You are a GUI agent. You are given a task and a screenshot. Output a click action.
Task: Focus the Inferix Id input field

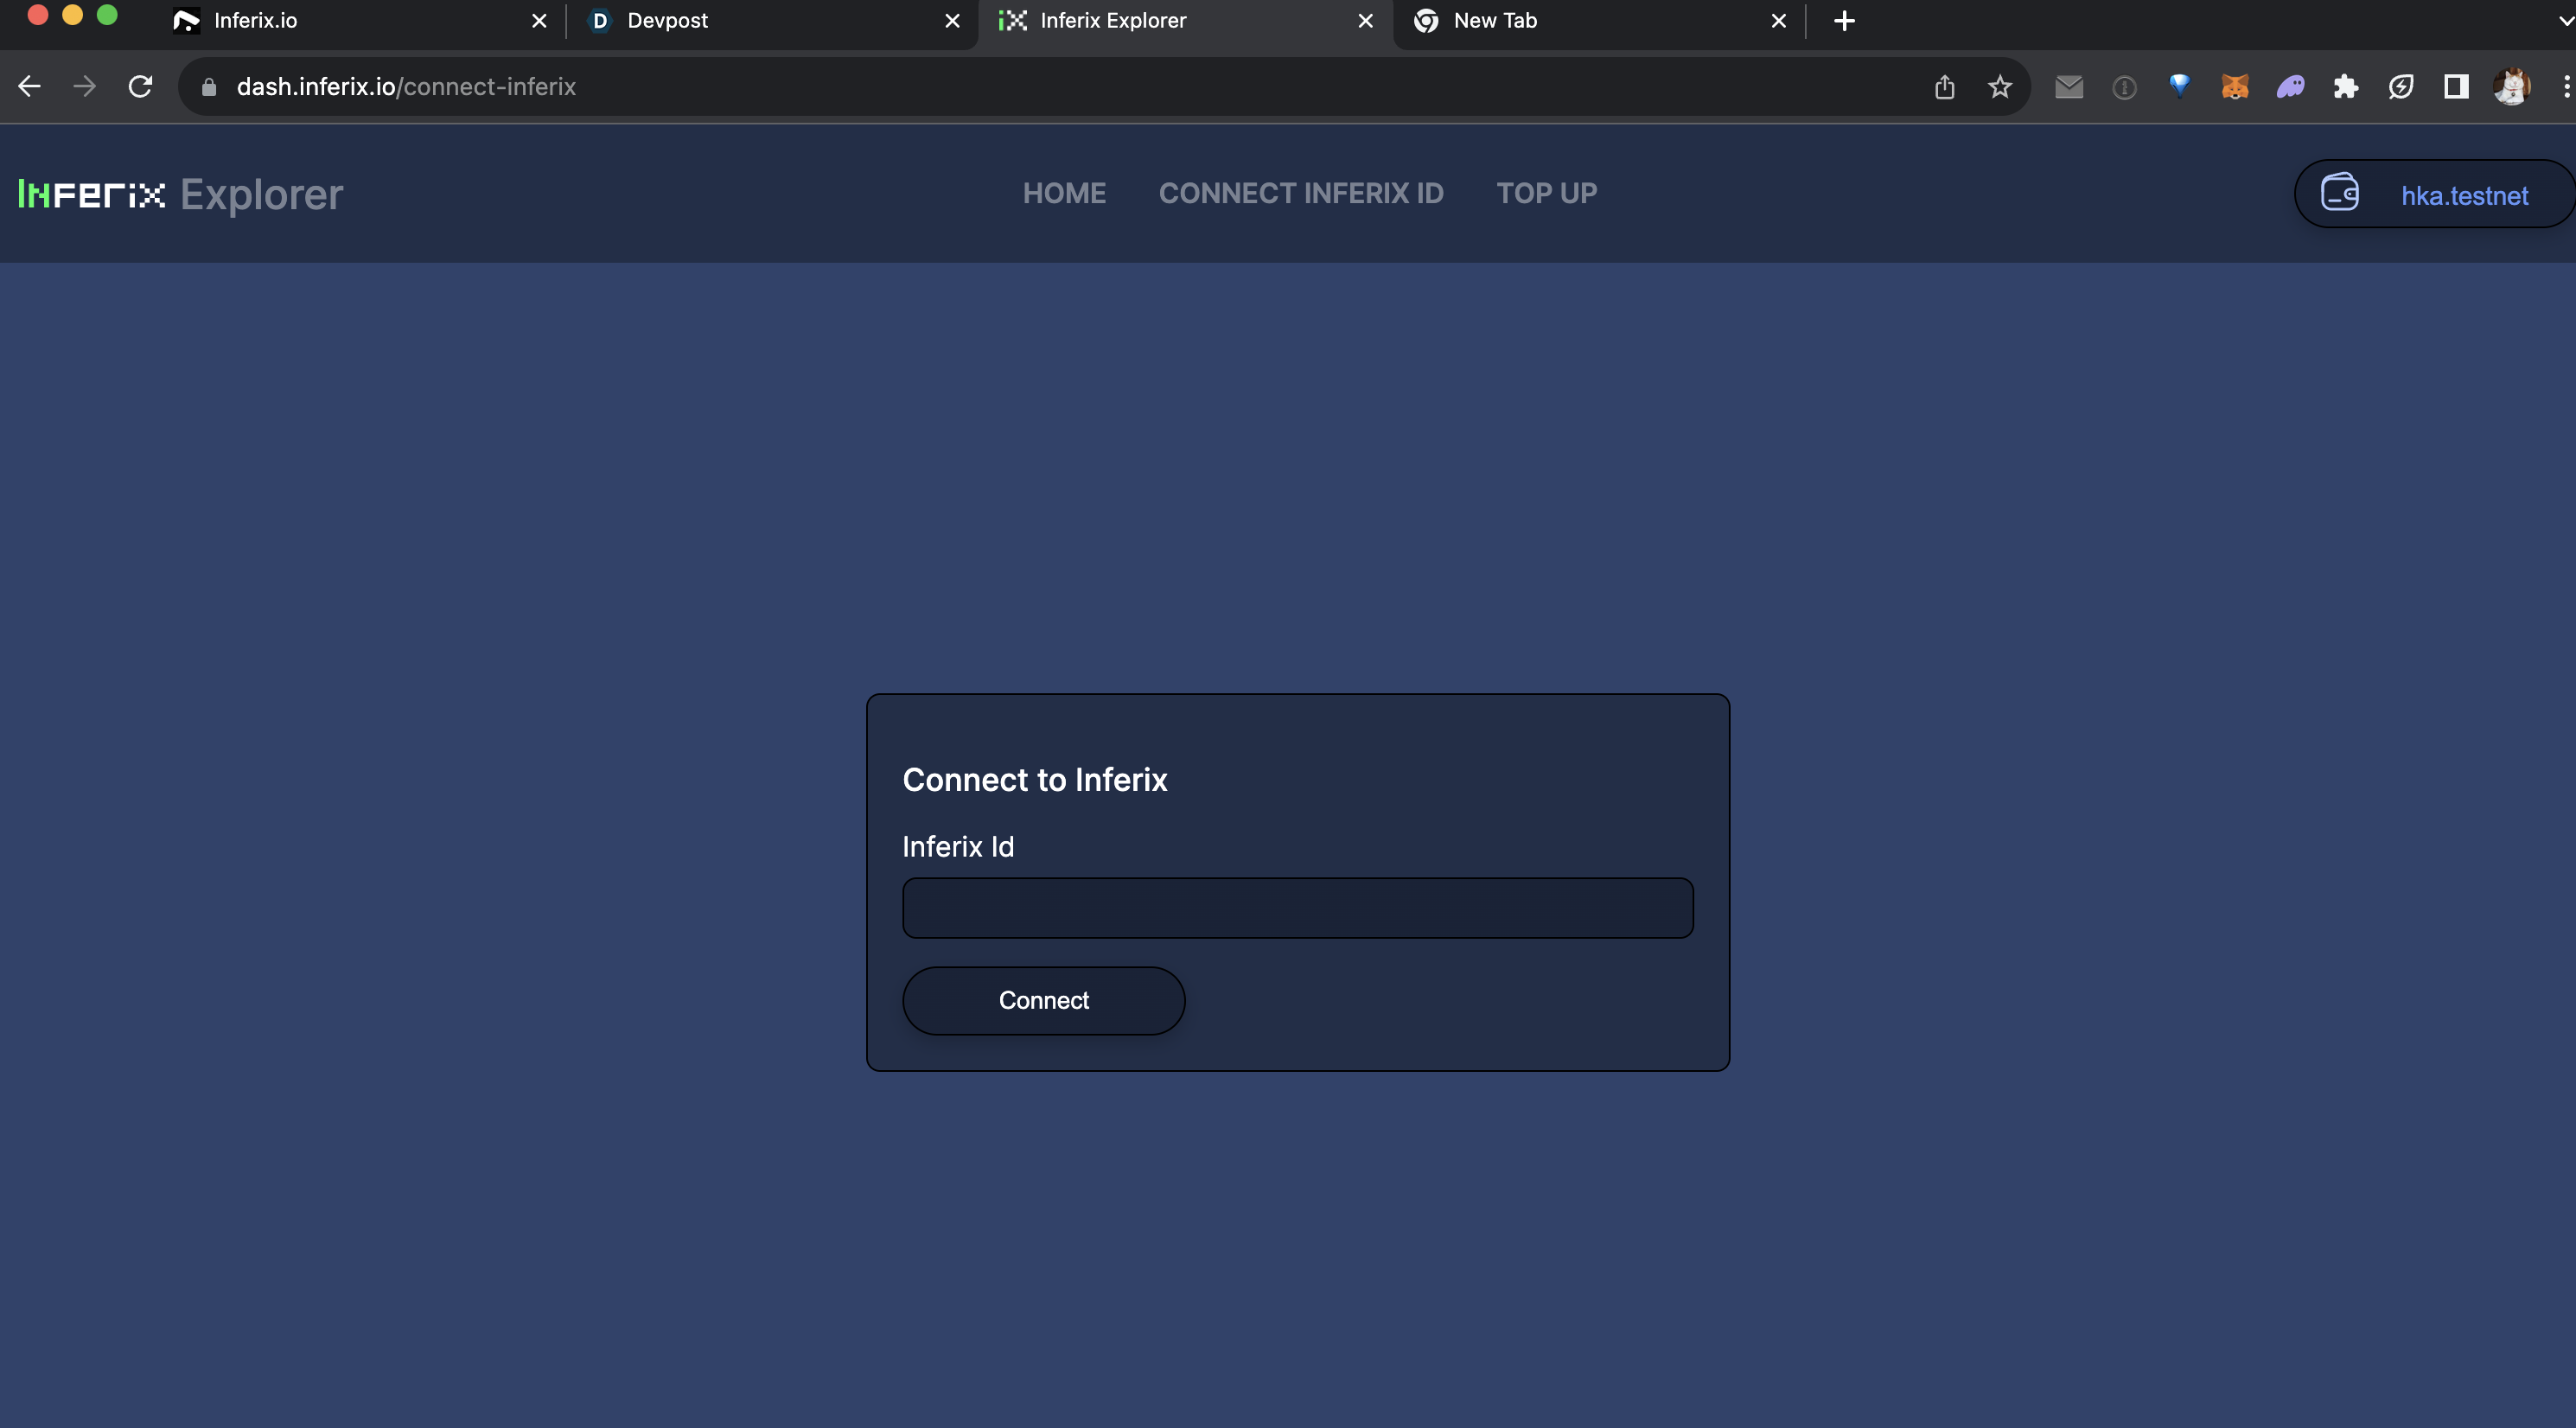tap(1297, 908)
